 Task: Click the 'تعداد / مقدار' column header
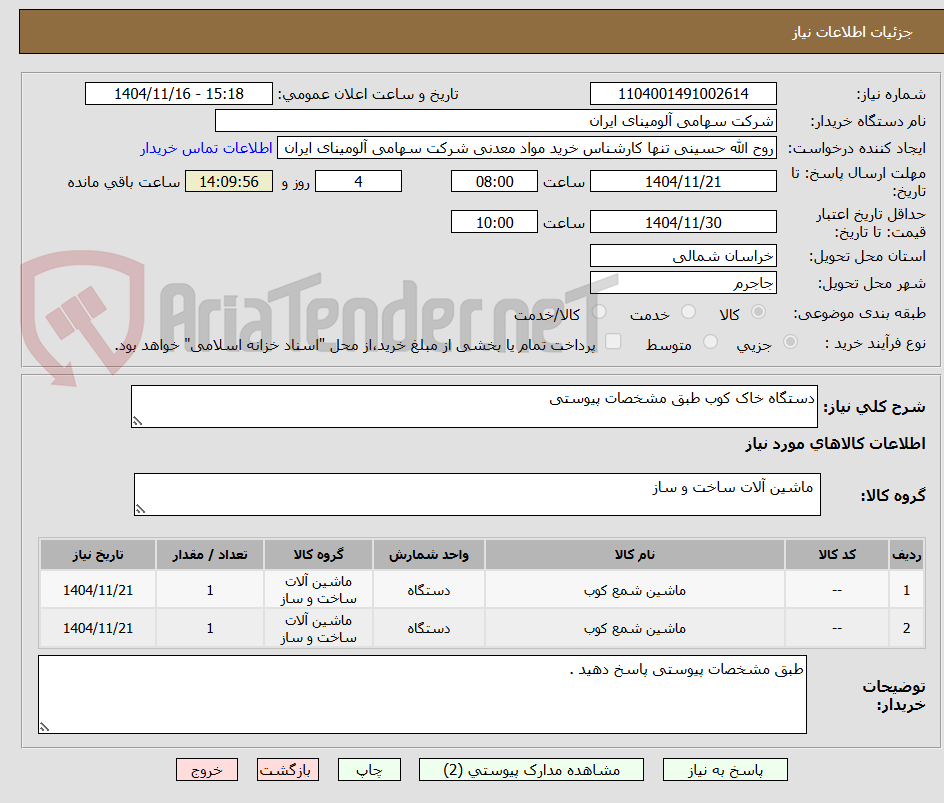click(210, 554)
